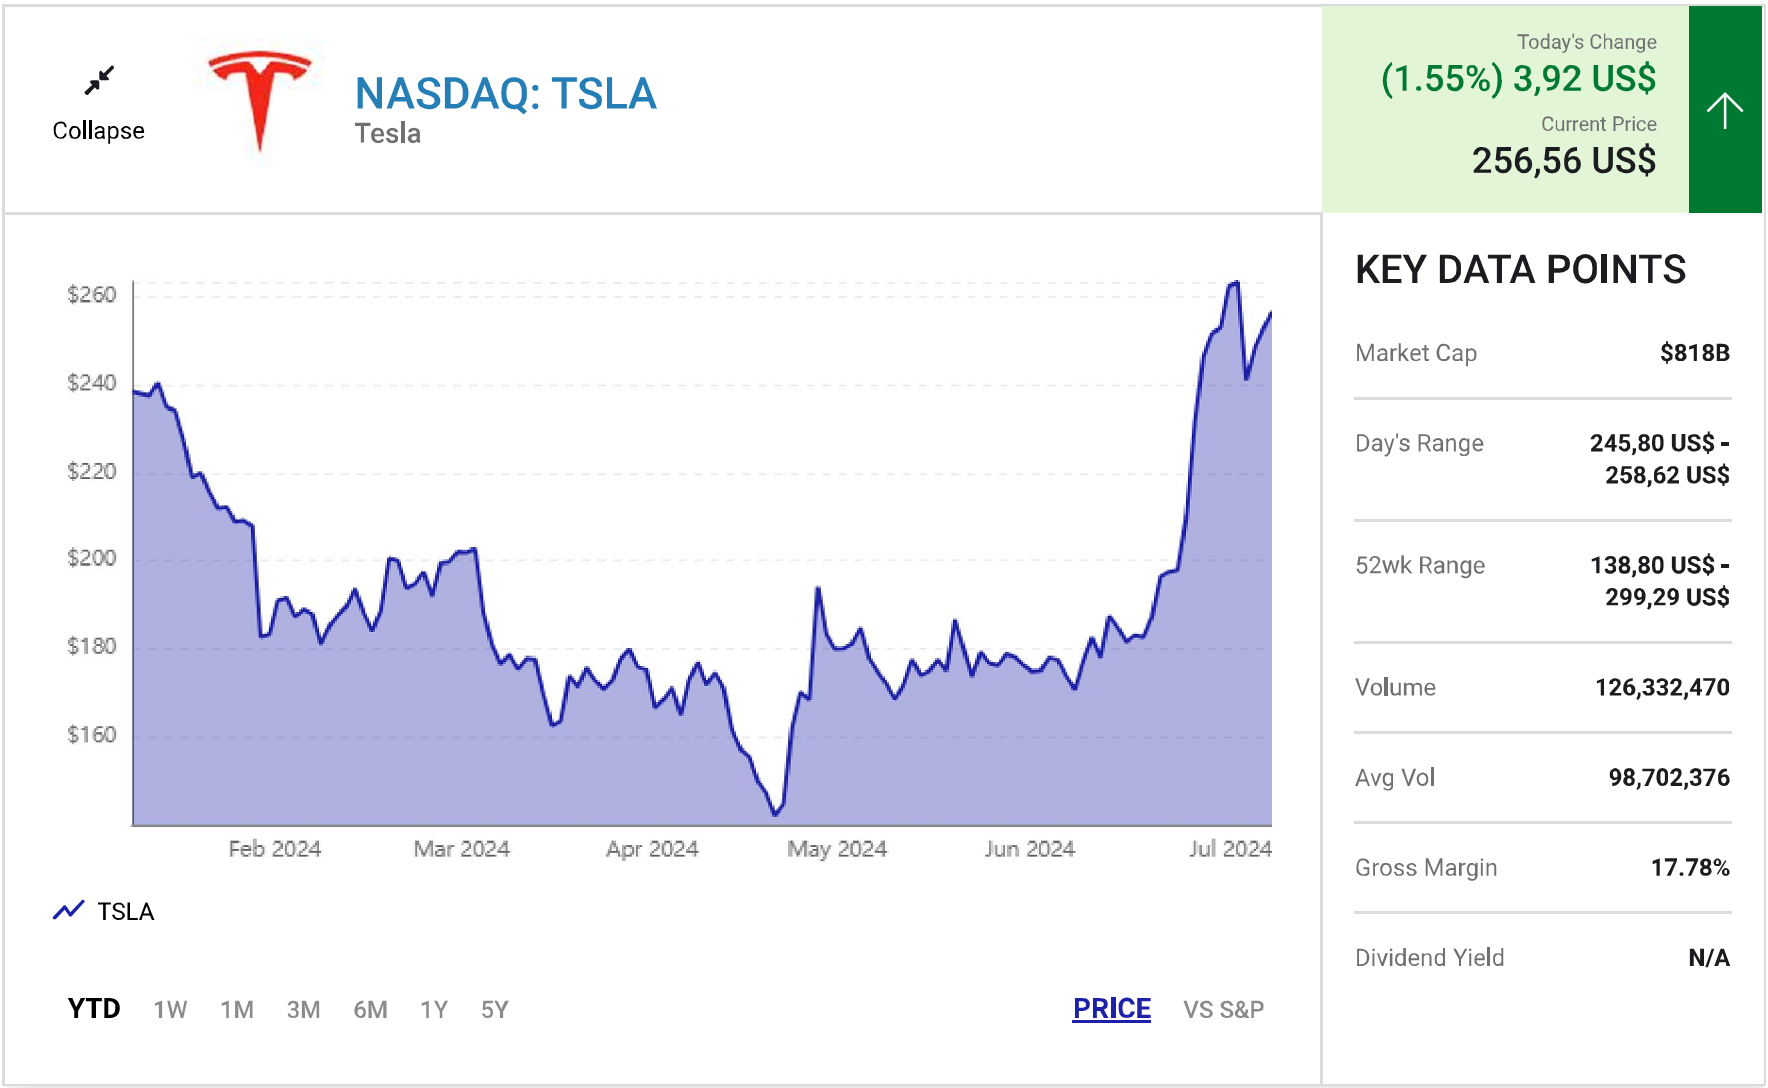Viewport: 1768px width, 1088px height.
Task: Click the $160 y-axis label
Action: pyautogui.click(x=91, y=735)
